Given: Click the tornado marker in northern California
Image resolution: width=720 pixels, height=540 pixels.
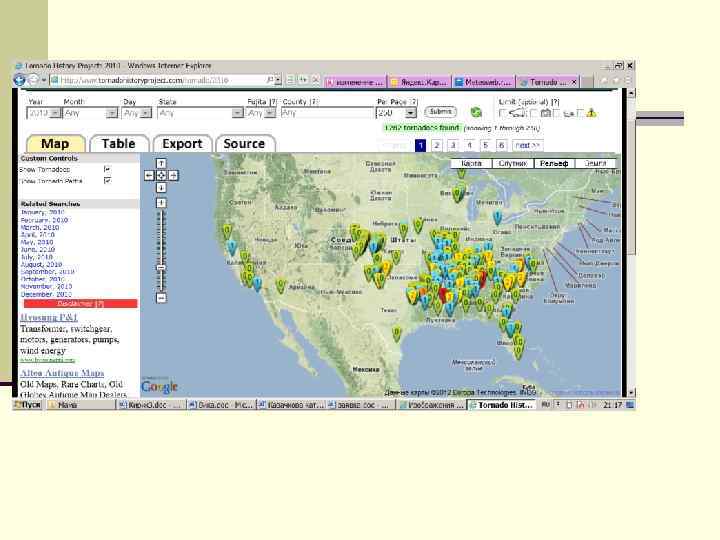Looking at the screenshot, I should (227, 231).
